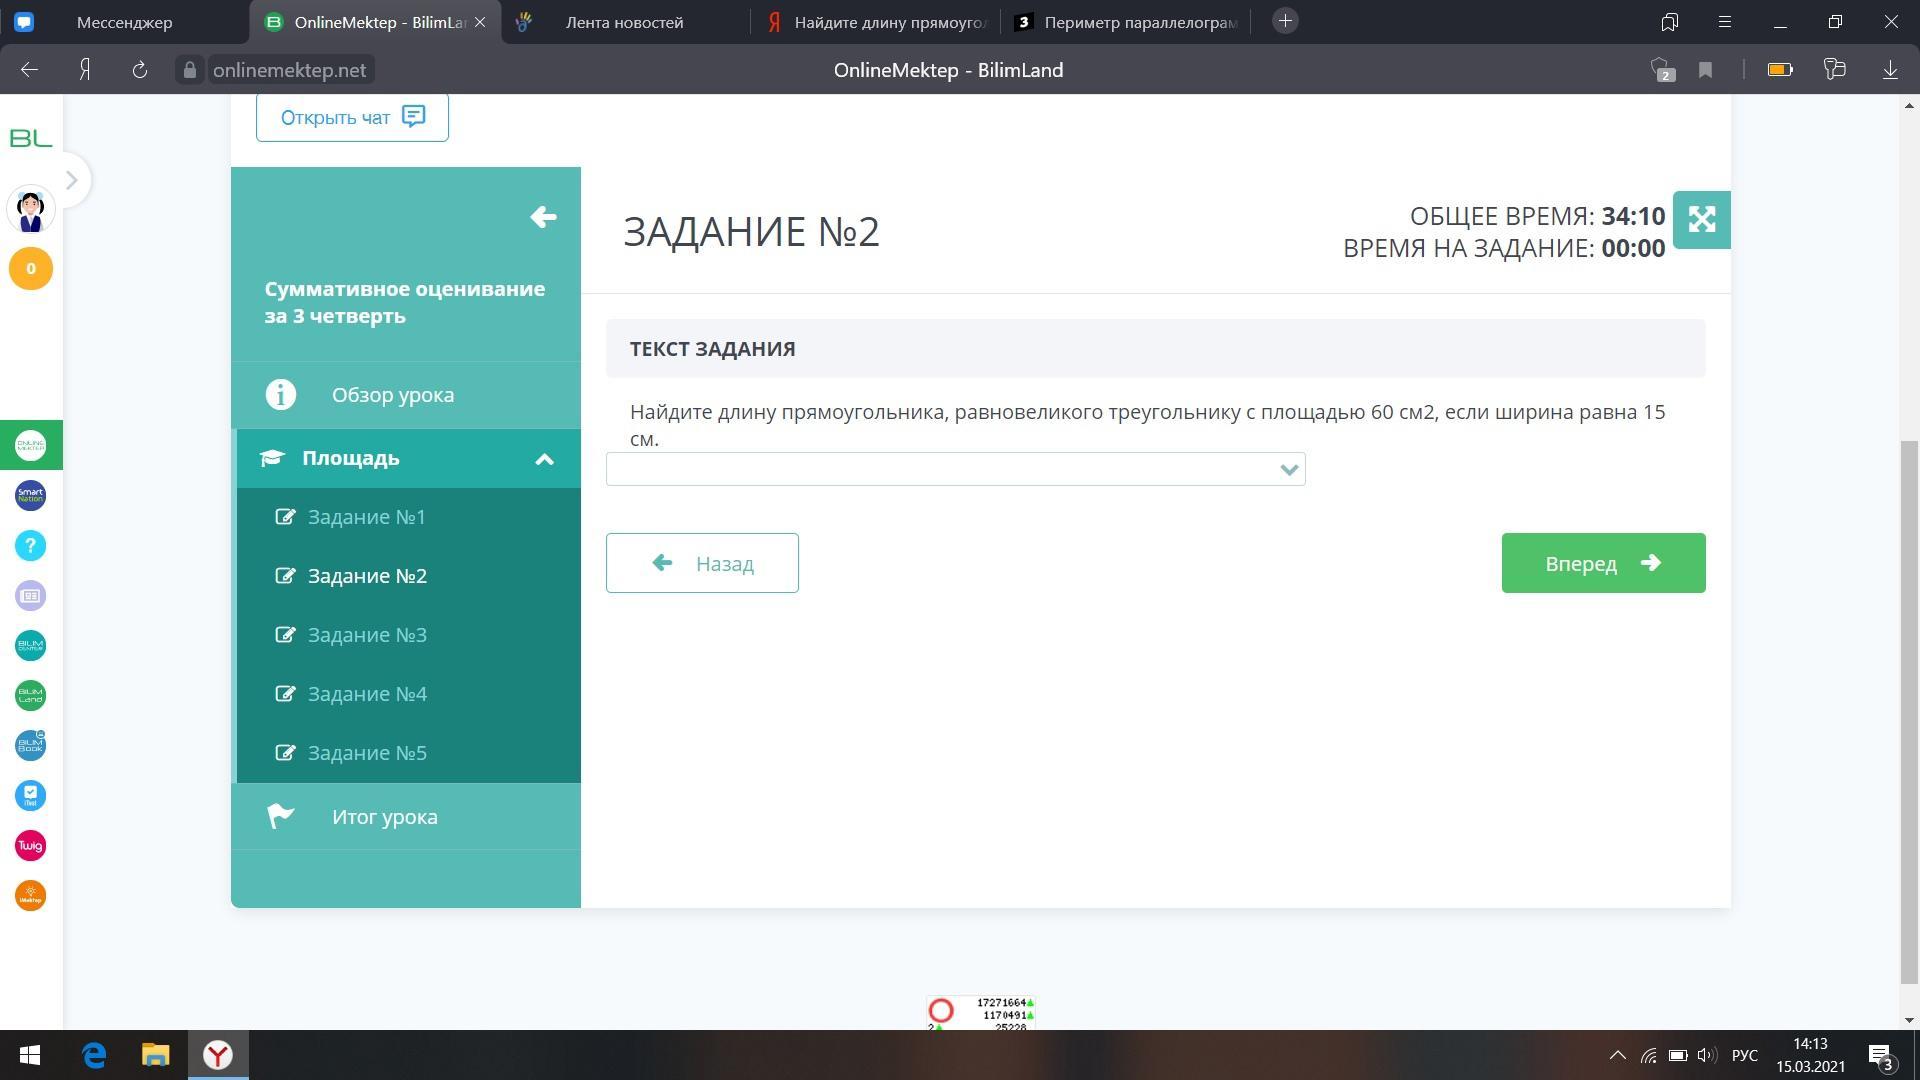The height and width of the screenshot is (1080, 1920).
Task: Switch to the Мессенджер tab
Action: coord(124,22)
